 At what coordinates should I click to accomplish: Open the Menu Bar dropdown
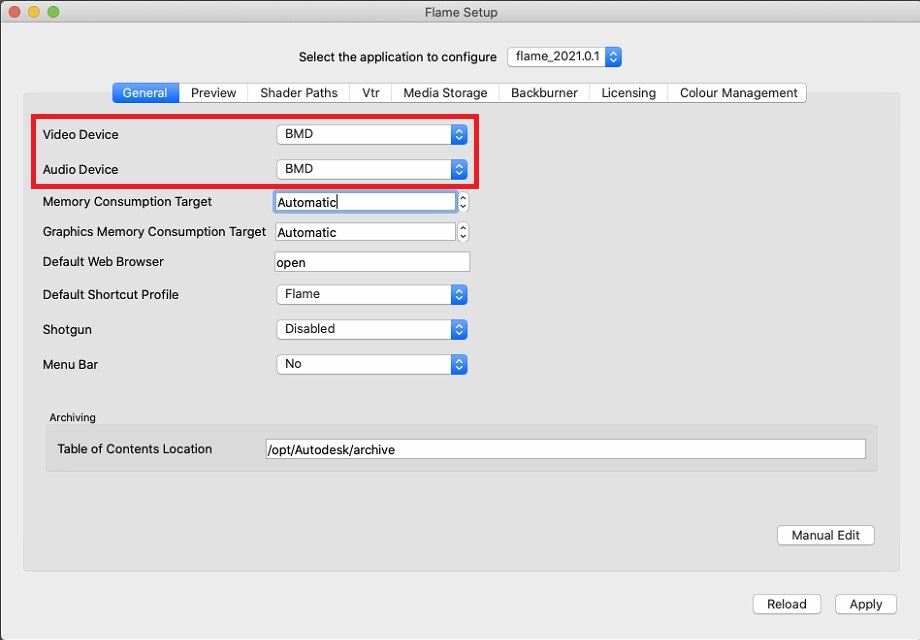click(371, 364)
